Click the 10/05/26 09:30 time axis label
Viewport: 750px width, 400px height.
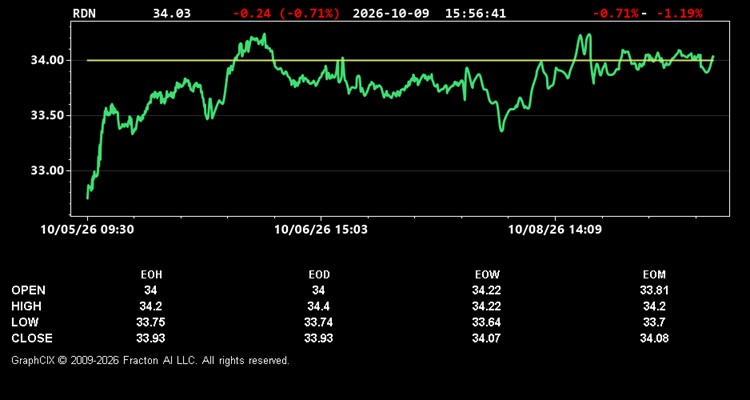(x=88, y=230)
